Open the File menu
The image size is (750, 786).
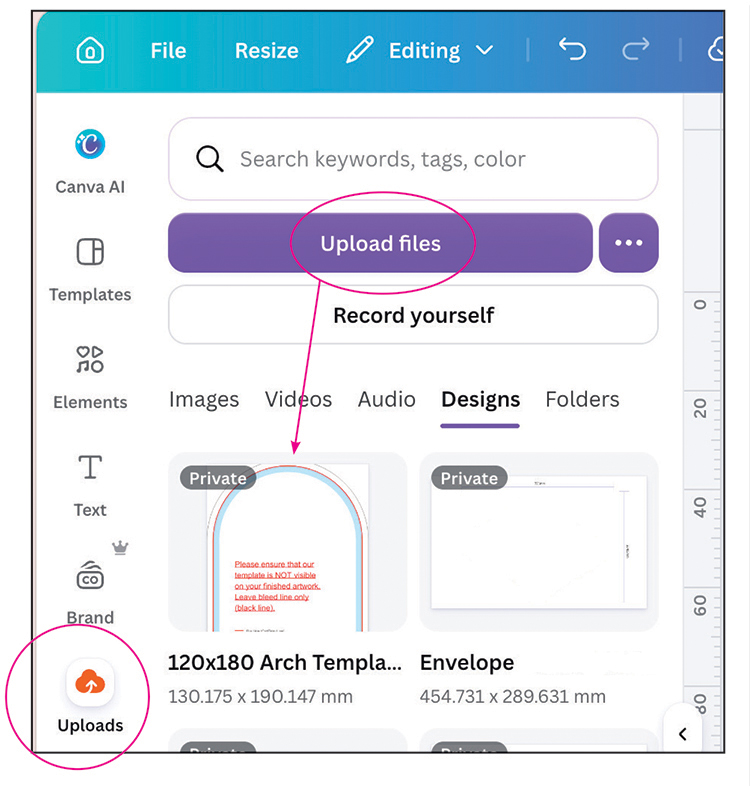coord(168,51)
